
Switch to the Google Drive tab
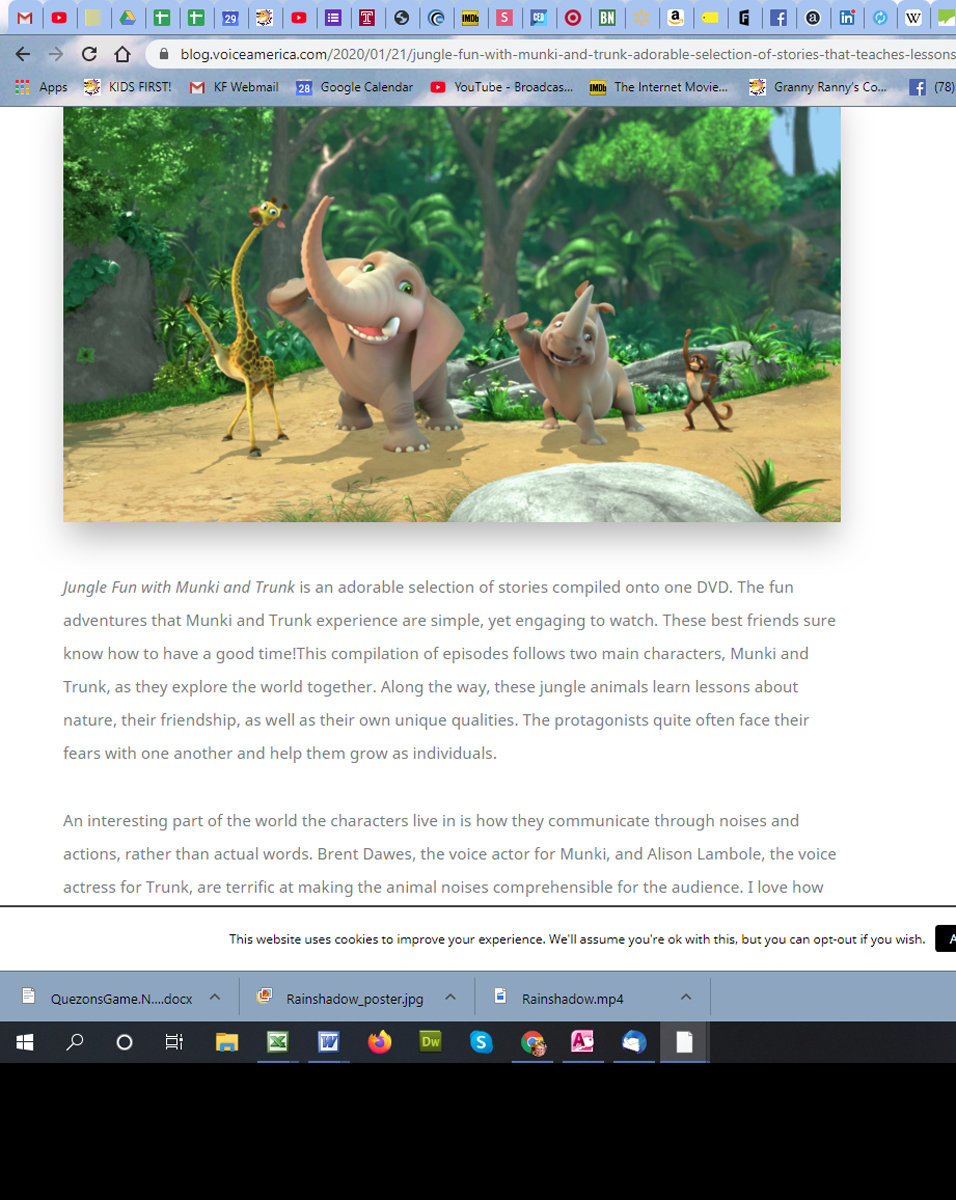point(128,17)
